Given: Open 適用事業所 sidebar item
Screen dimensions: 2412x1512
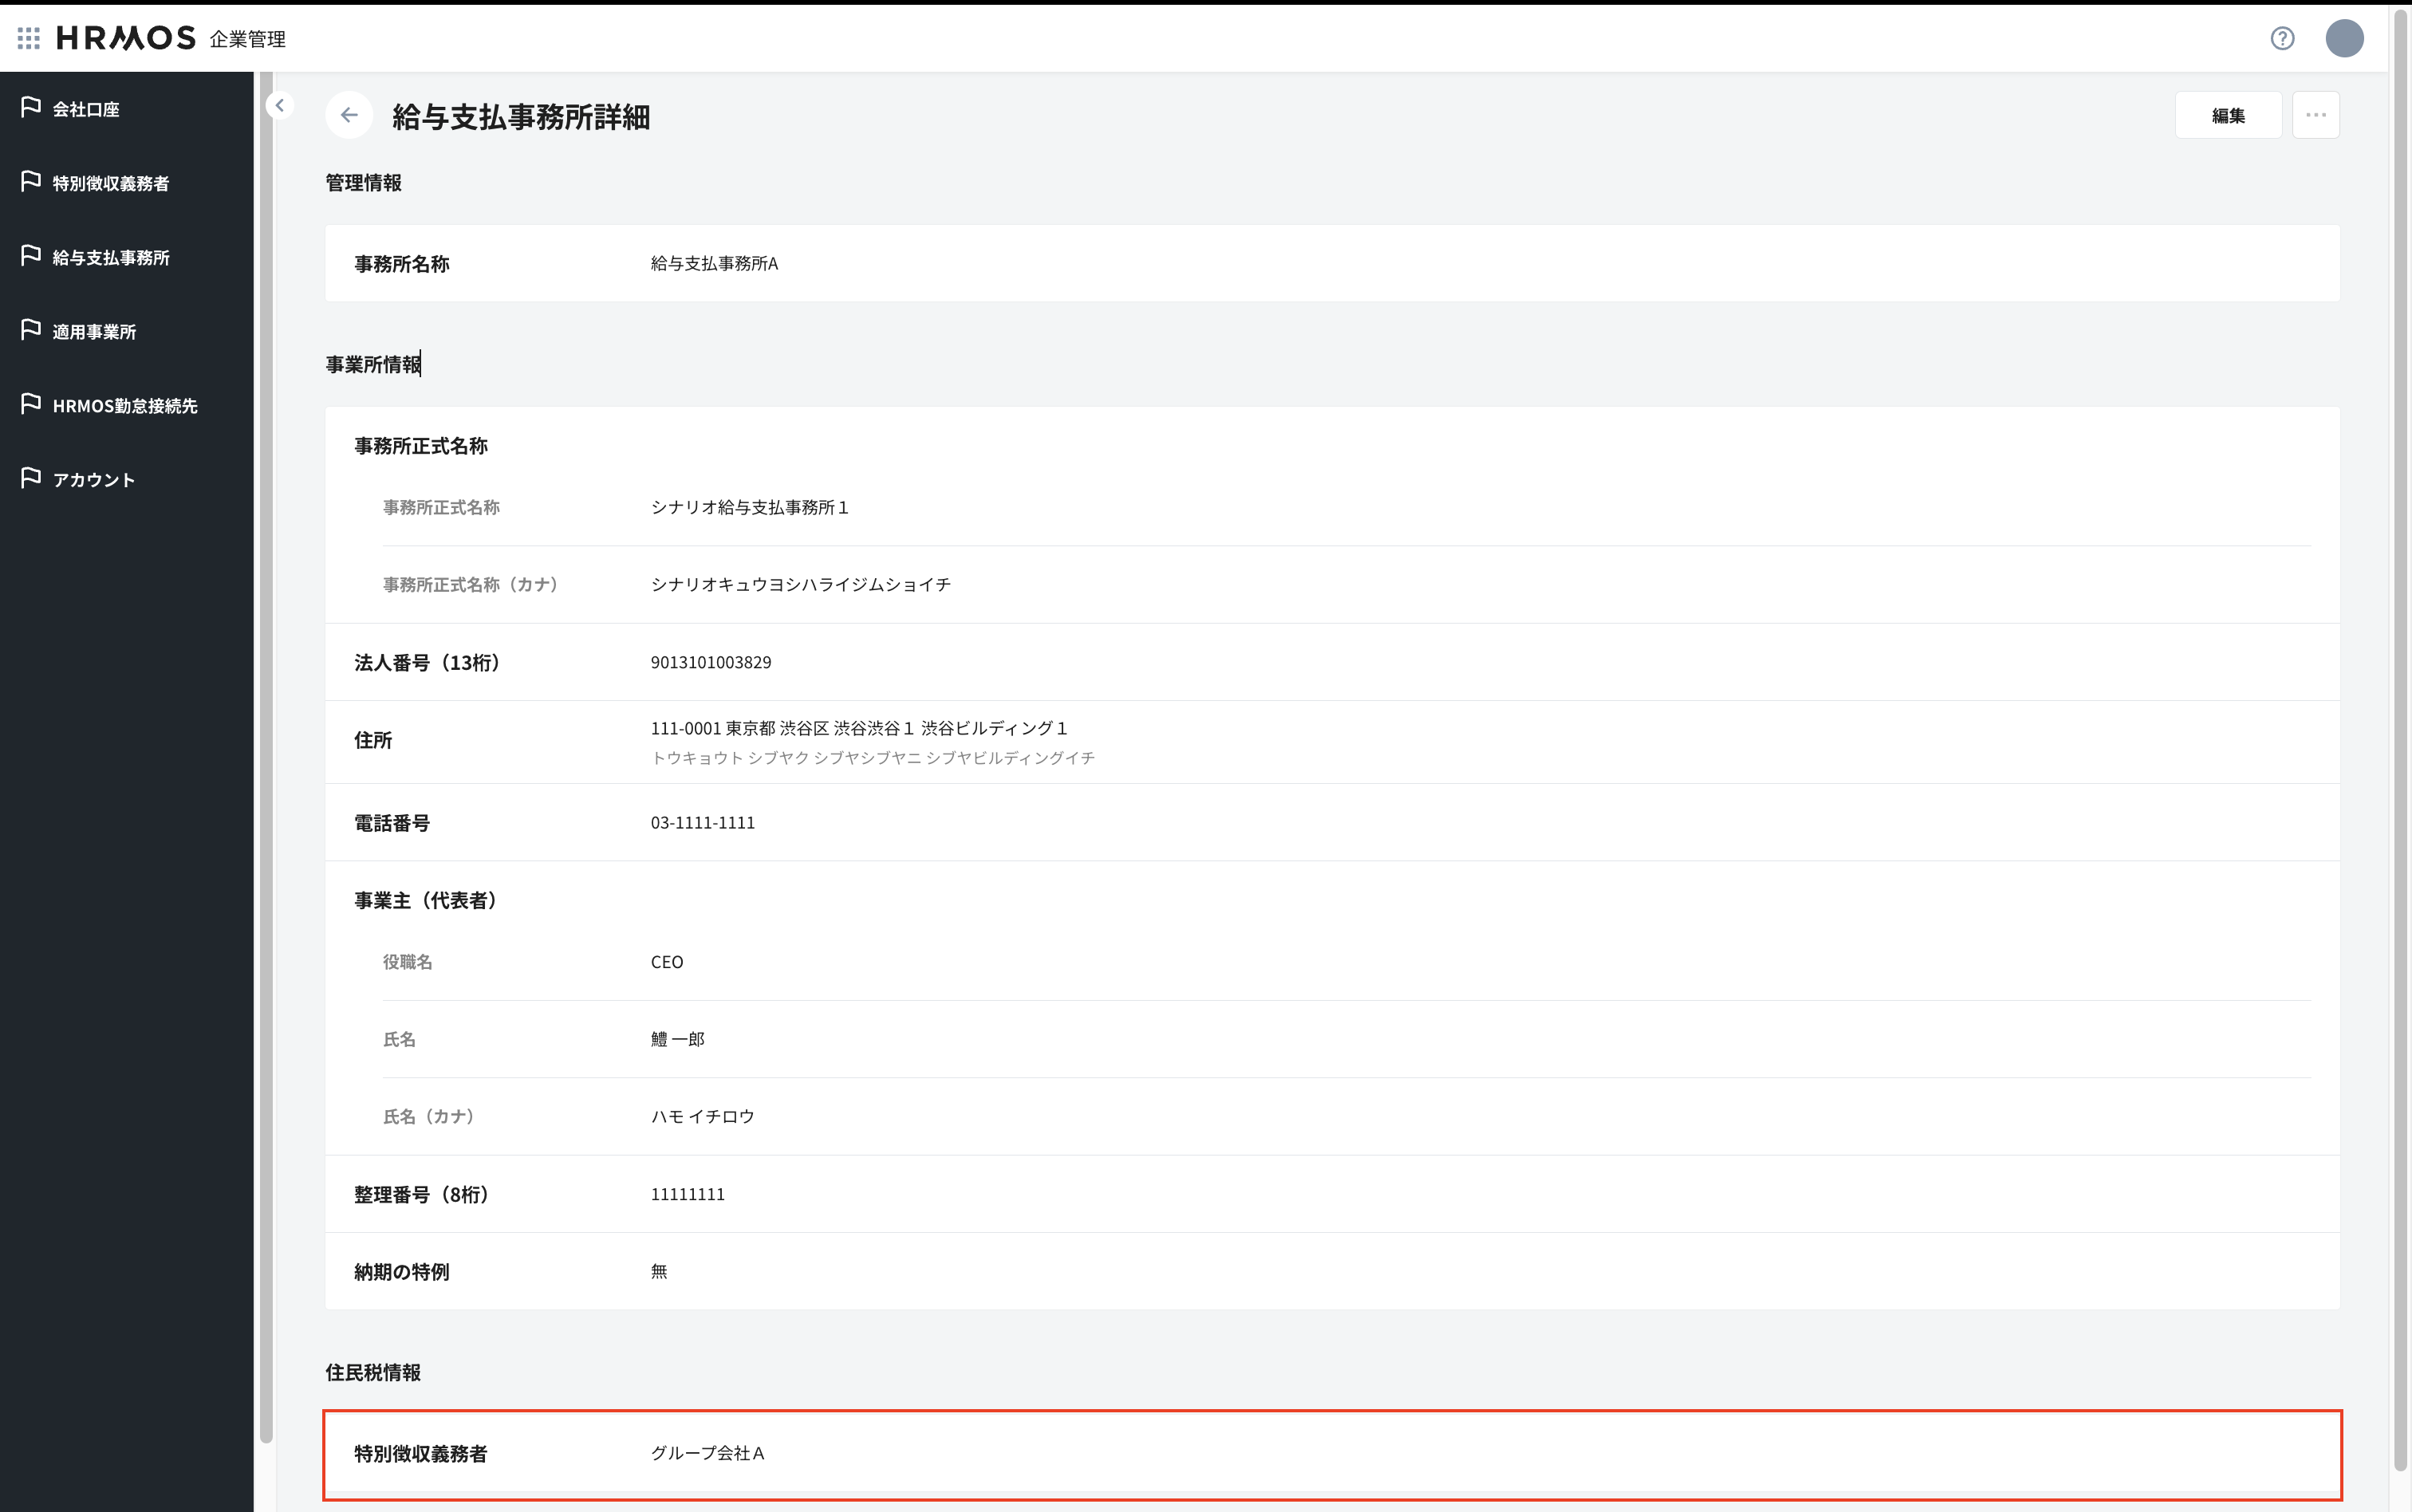Looking at the screenshot, I should point(94,331).
